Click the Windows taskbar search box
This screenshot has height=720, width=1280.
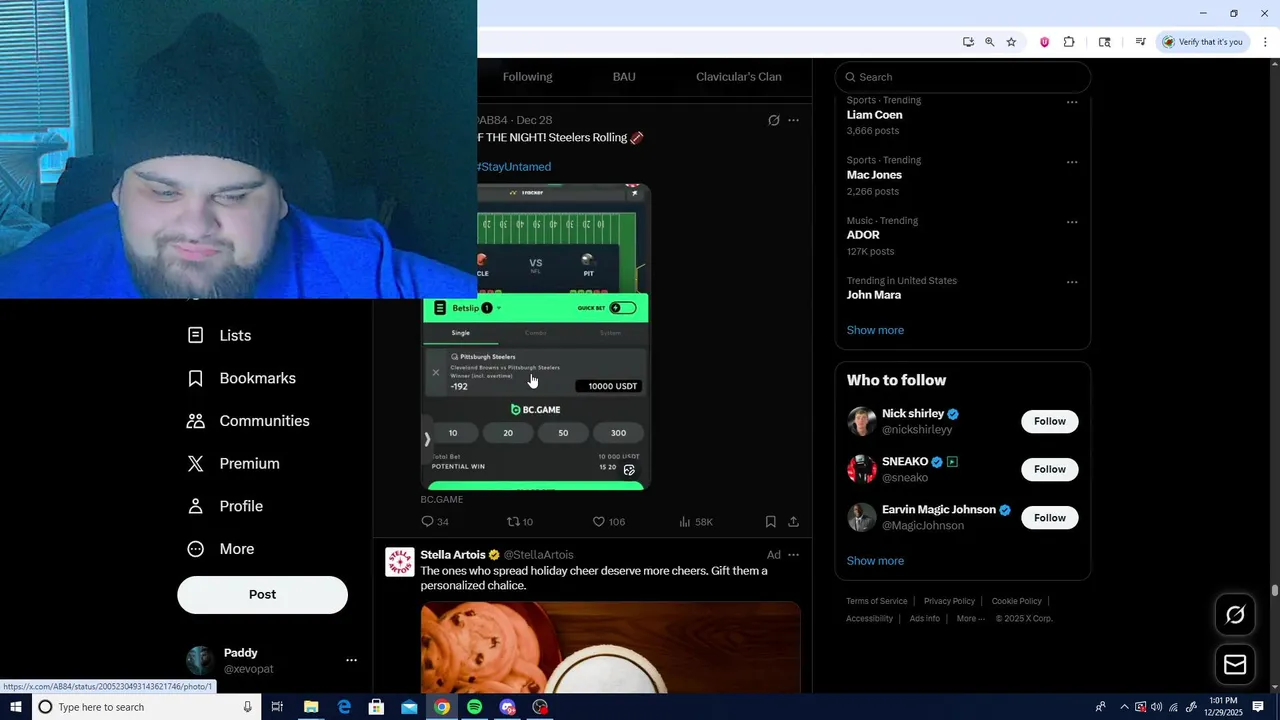(147, 707)
